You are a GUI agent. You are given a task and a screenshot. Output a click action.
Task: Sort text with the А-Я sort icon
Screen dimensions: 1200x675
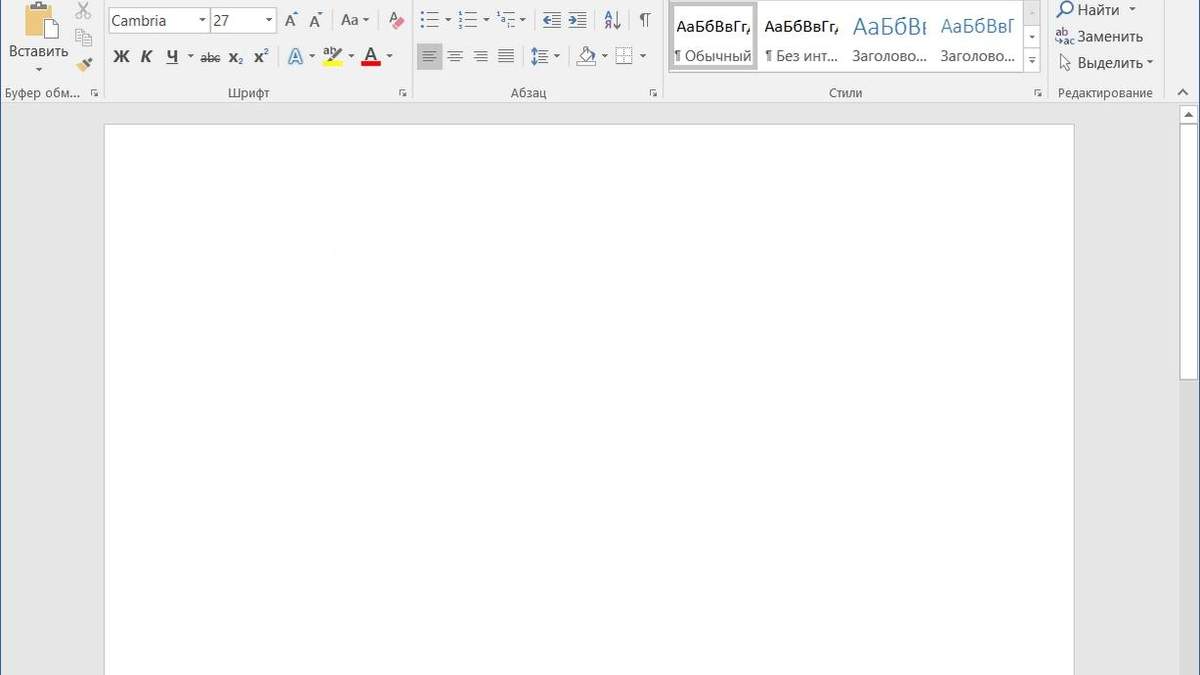pyautogui.click(x=612, y=20)
